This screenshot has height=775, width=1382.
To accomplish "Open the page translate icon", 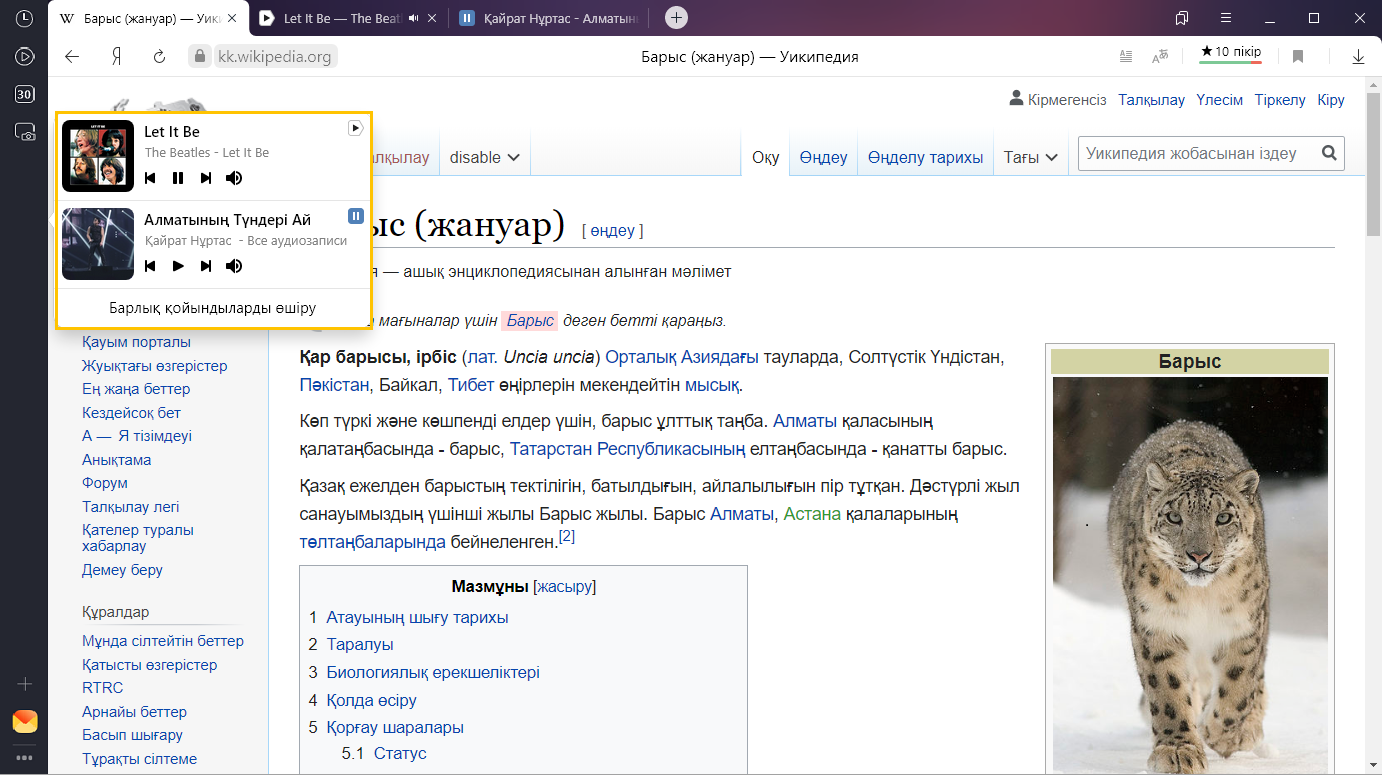I will 1160,57.
